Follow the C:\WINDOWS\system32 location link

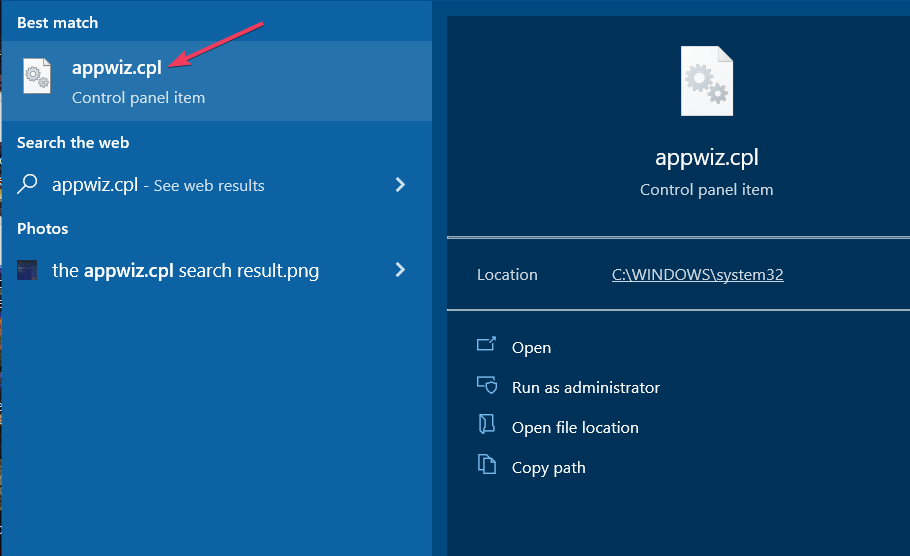tap(697, 275)
